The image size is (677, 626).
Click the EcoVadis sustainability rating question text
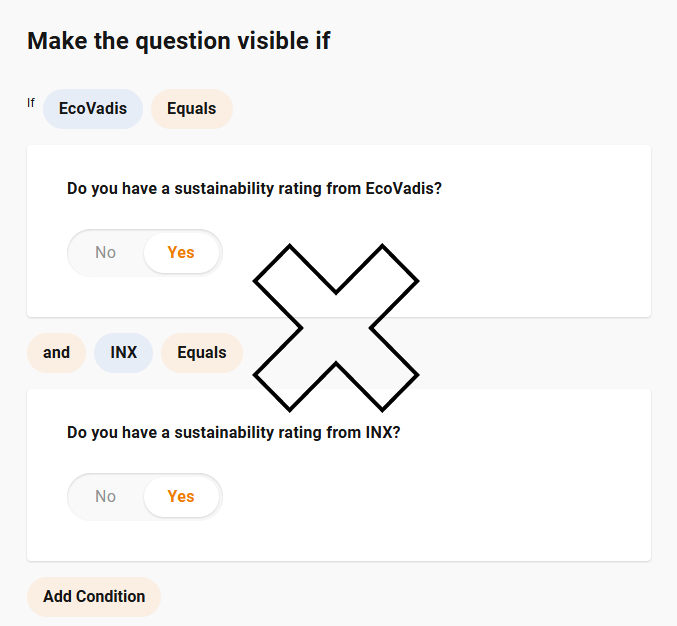[254, 188]
